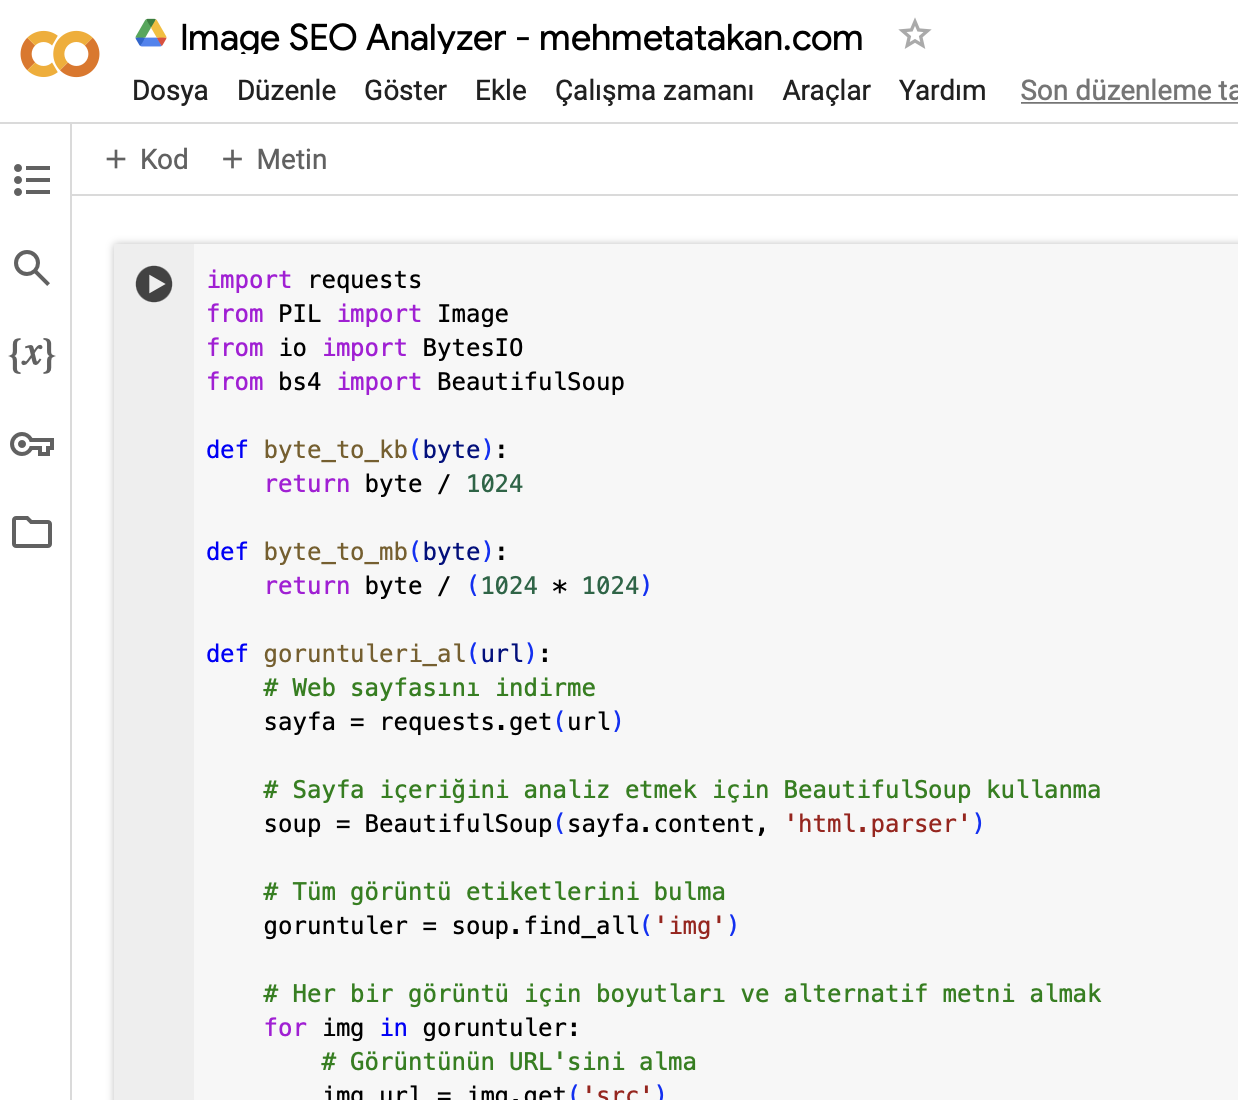Open the Düzenle menu

(x=286, y=90)
